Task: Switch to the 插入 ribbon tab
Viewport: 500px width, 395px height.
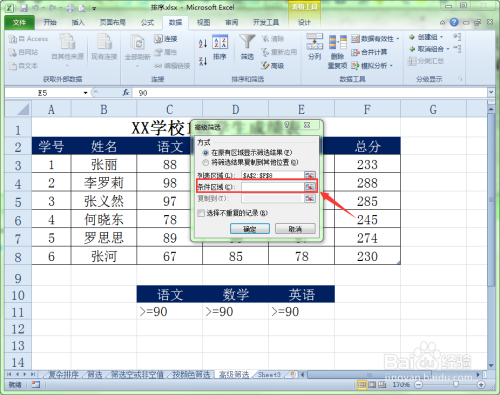Action: [x=78, y=22]
